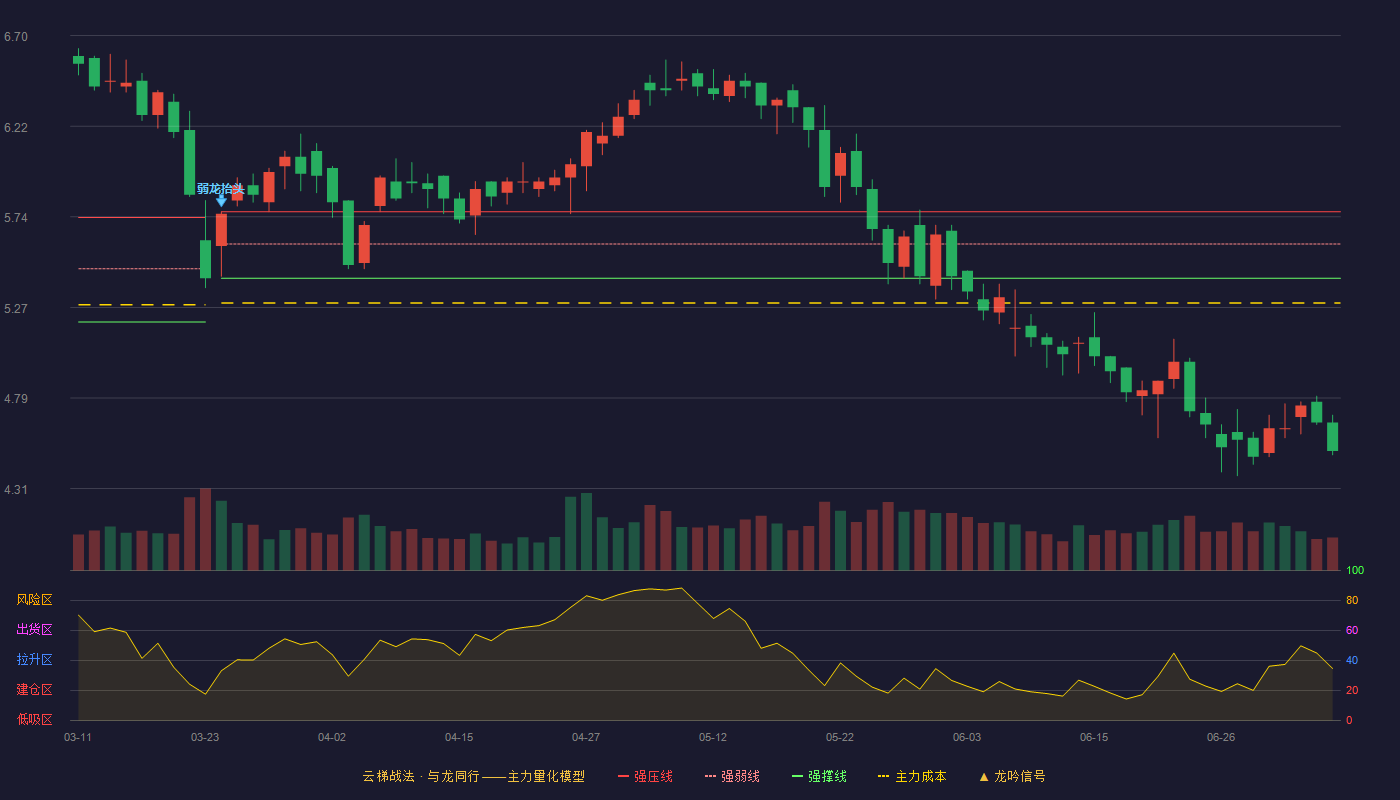Click the red 强压线 legend line swatch
Image resolution: width=1400 pixels, height=800 pixels.
click(x=624, y=776)
